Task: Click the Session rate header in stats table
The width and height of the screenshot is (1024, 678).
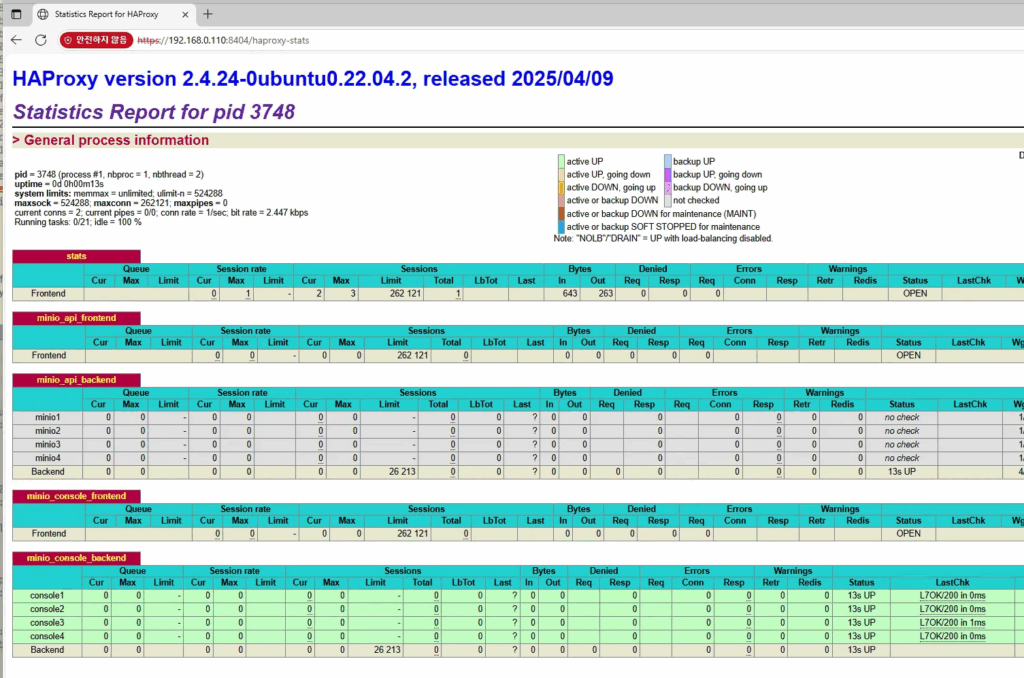Action: point(241,269)
